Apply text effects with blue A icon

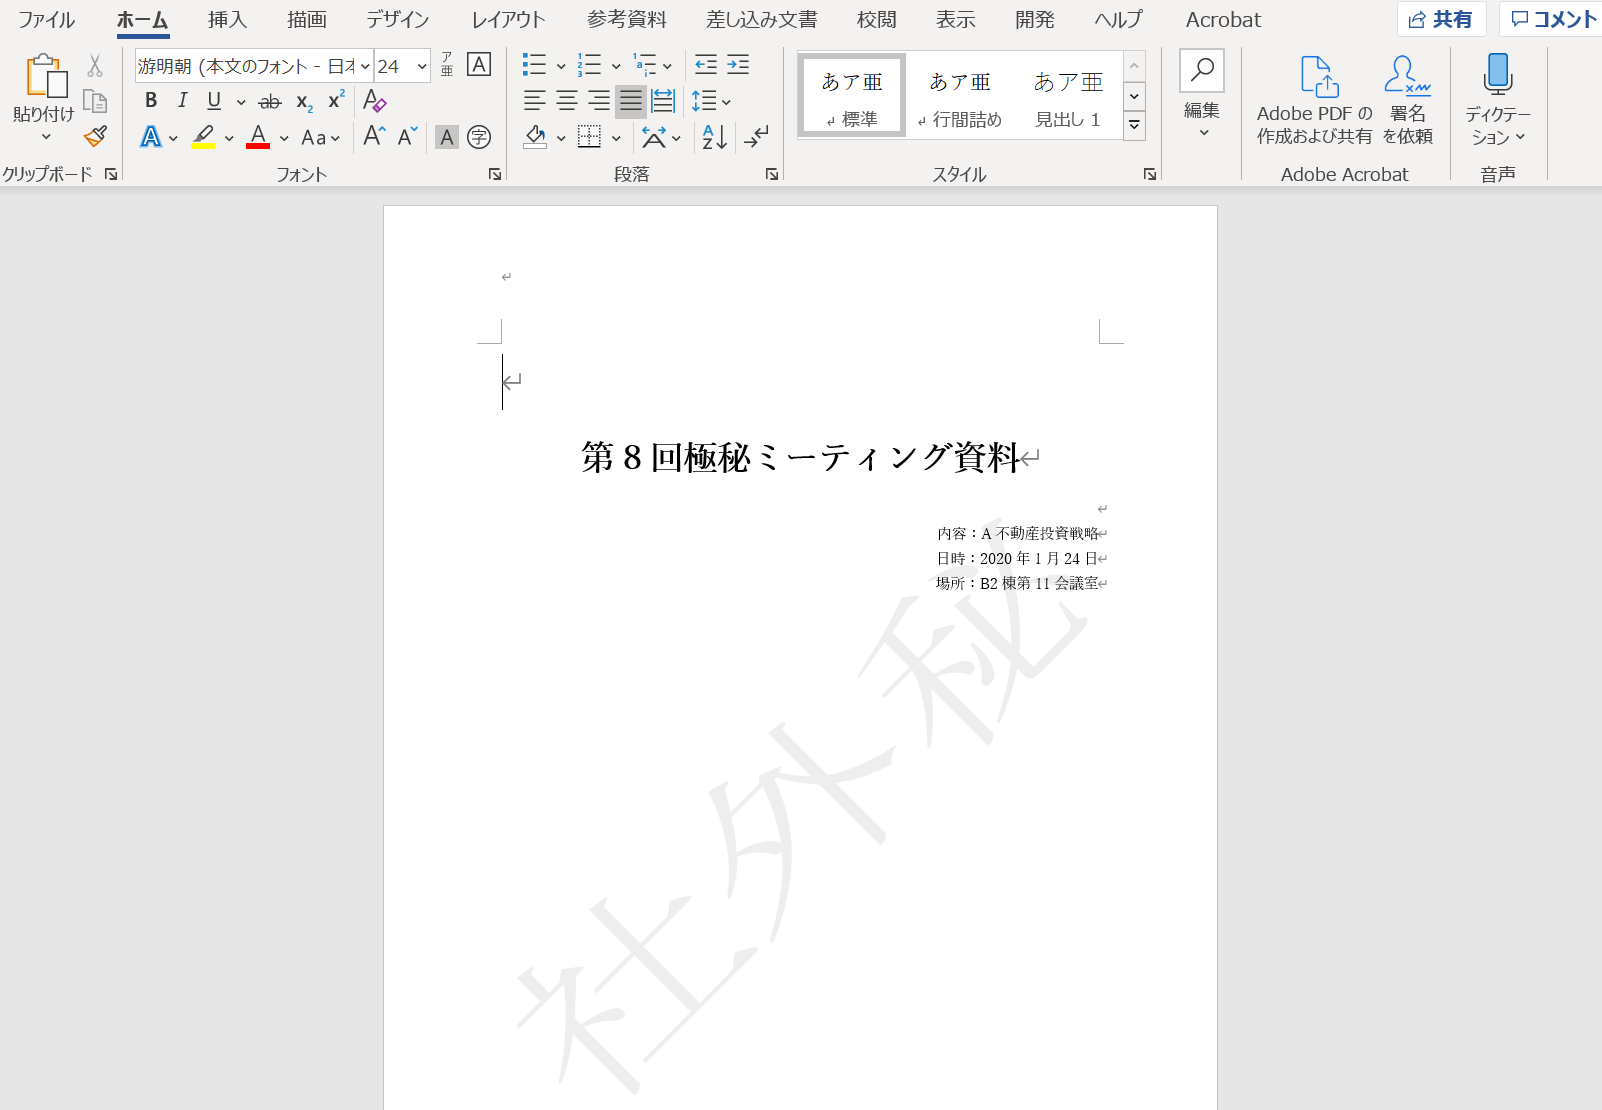click(x=151, y=137)
